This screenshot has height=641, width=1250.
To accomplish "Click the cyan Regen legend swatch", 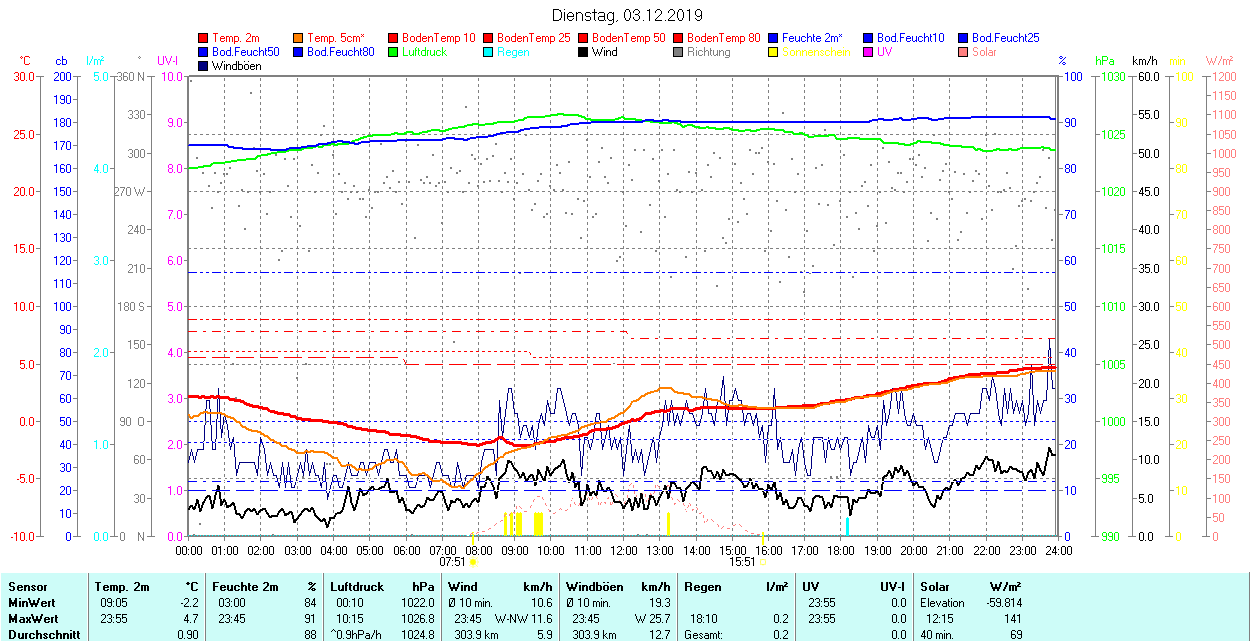I will (489, 52).
